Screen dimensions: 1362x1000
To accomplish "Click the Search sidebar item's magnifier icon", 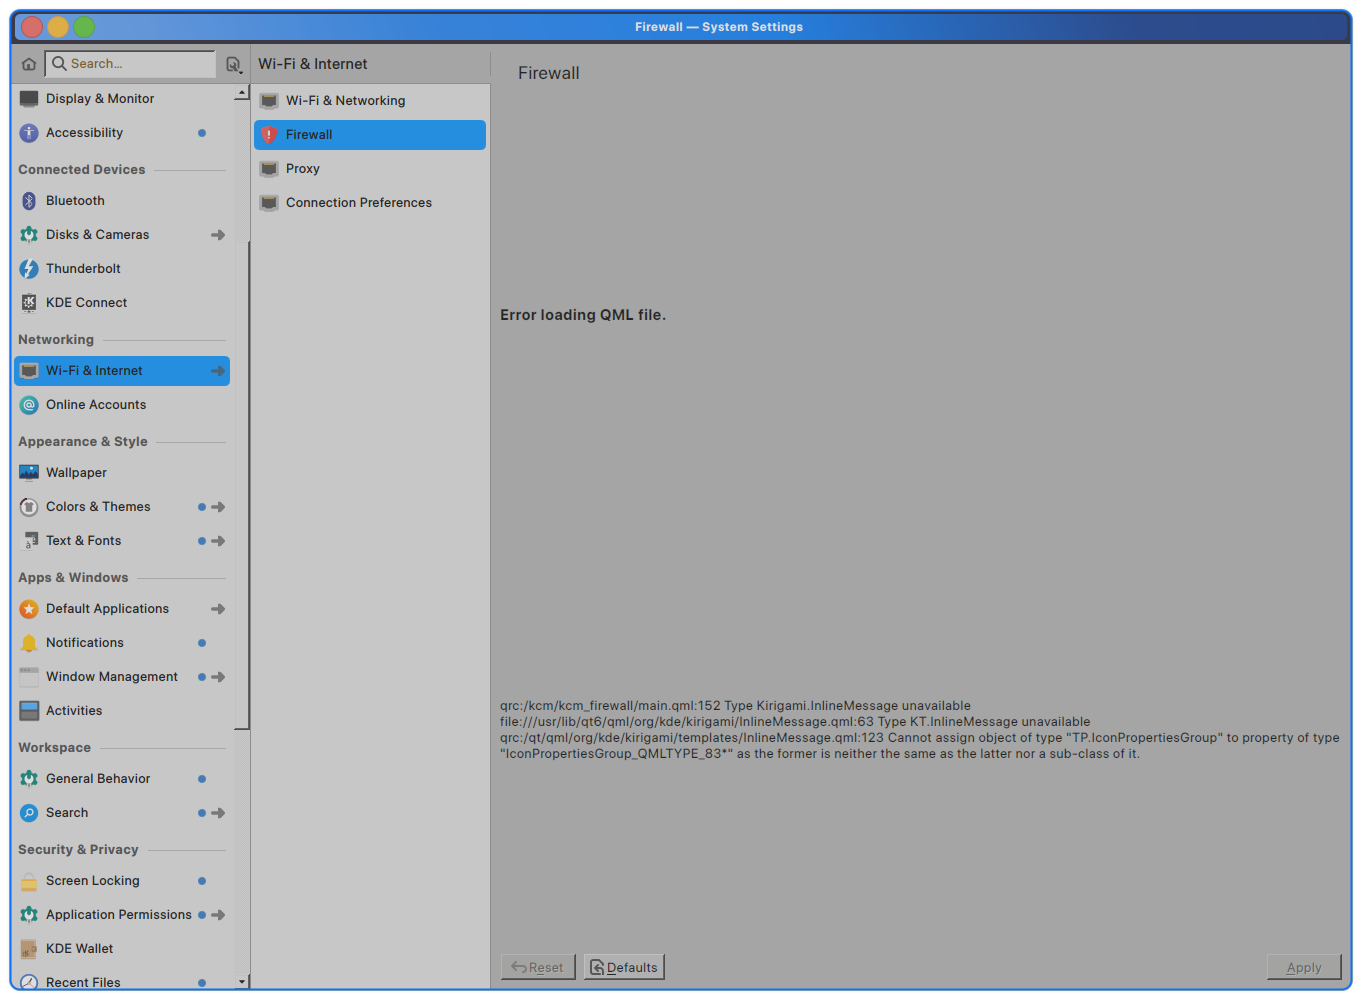I will tap(29, 813).
